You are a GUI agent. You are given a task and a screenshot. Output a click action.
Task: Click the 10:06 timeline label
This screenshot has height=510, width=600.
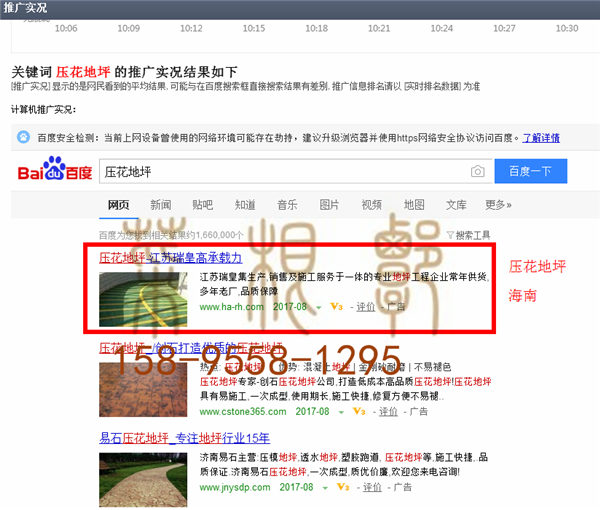(x=66, y=28)
